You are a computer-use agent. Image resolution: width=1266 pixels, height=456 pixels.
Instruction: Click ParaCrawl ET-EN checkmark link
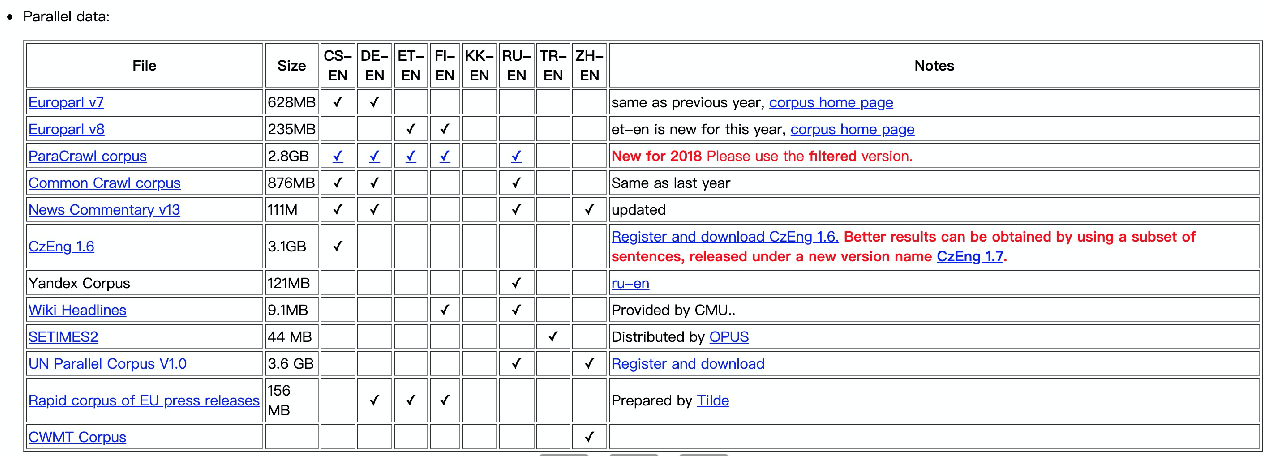[410, 156]
